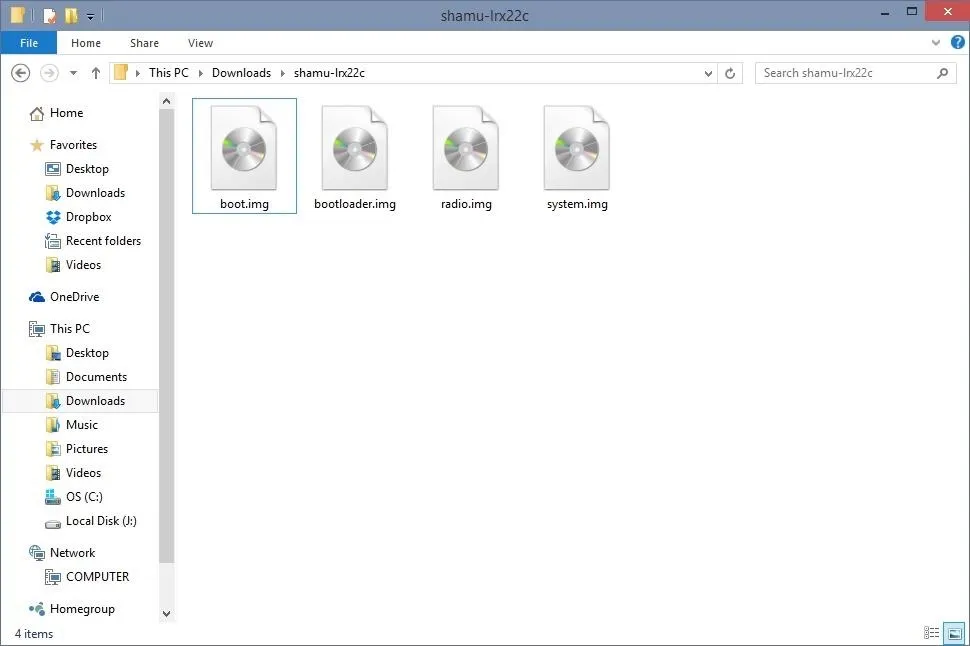Screen dimensions: 970x646
Task: Switch to the Share ribbon tab
Action: point(144,43)
